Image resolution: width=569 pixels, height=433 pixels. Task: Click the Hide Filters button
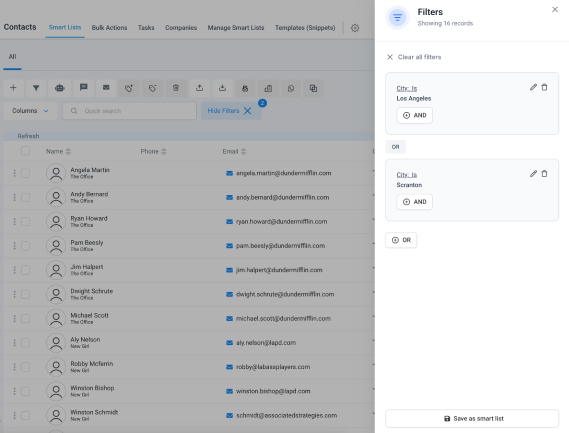pos(231,111)
